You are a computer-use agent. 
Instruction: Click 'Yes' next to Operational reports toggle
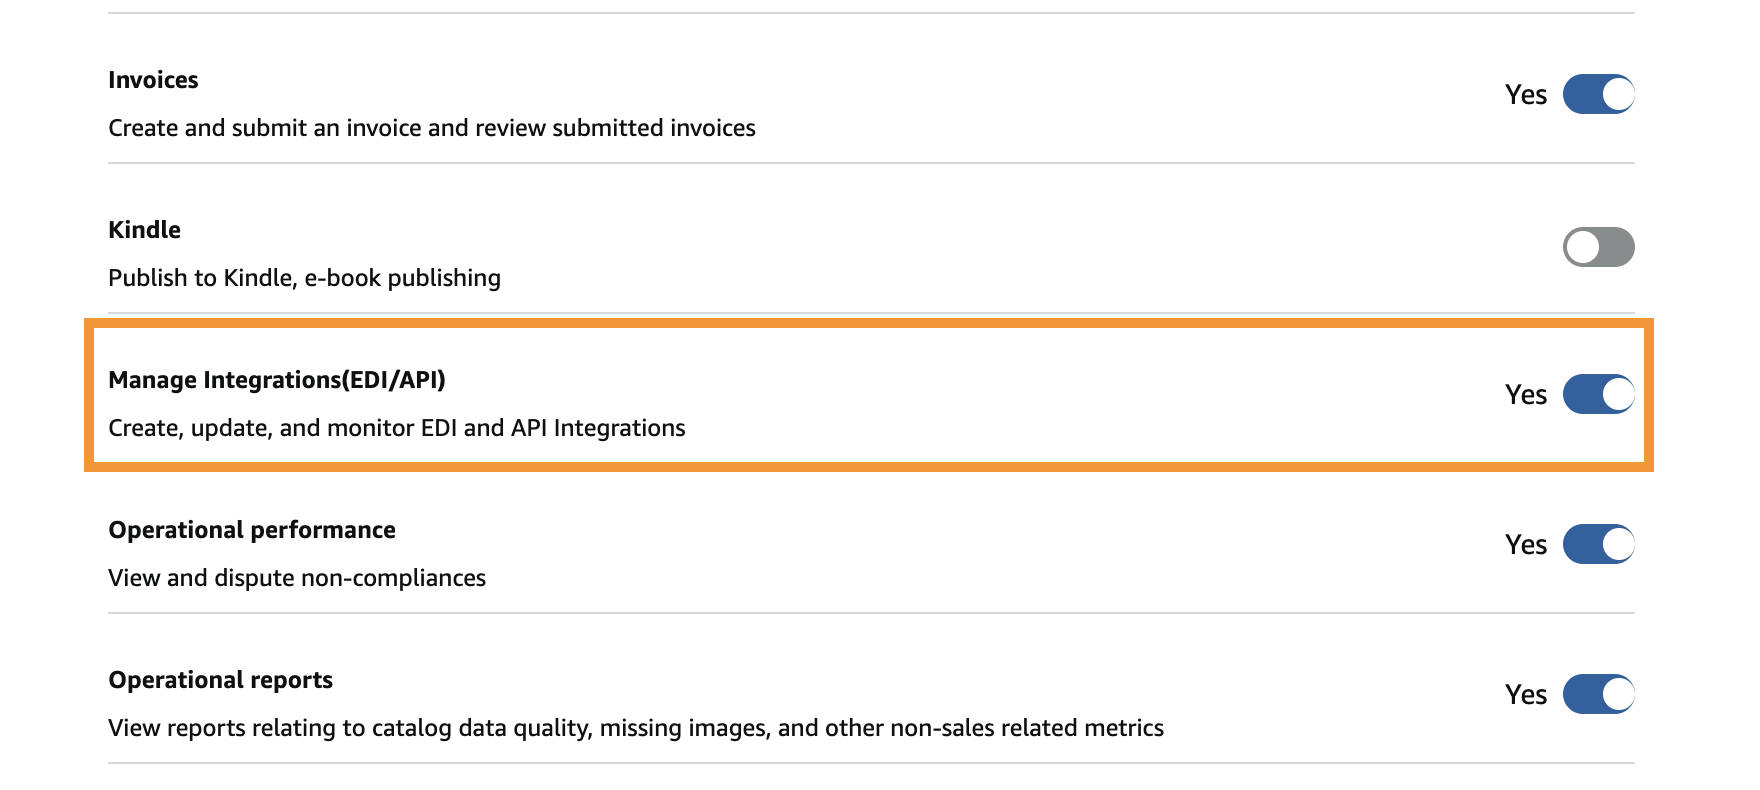(1525, 695)
